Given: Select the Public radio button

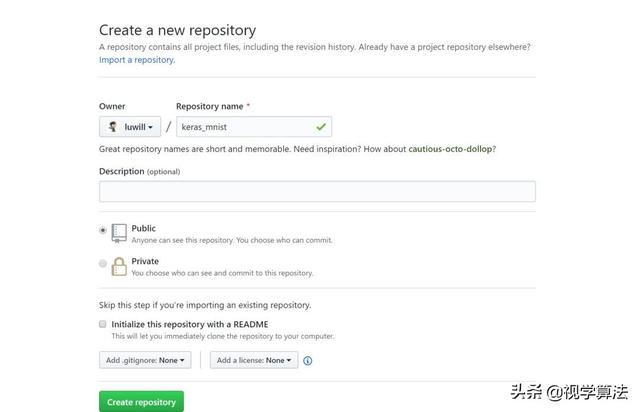Looking at the screenshot, I should coord(103,230).
